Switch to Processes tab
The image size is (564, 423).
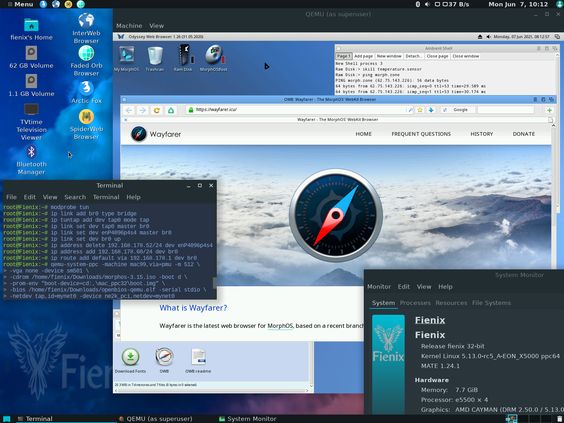click(x=415, y=303)
